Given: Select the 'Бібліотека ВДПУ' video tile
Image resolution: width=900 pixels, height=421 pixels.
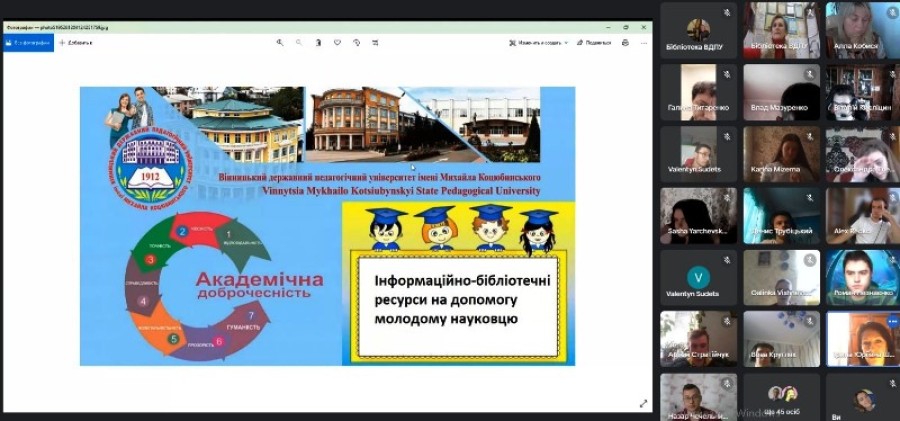Looking at the screenshot, I should 782,30.
